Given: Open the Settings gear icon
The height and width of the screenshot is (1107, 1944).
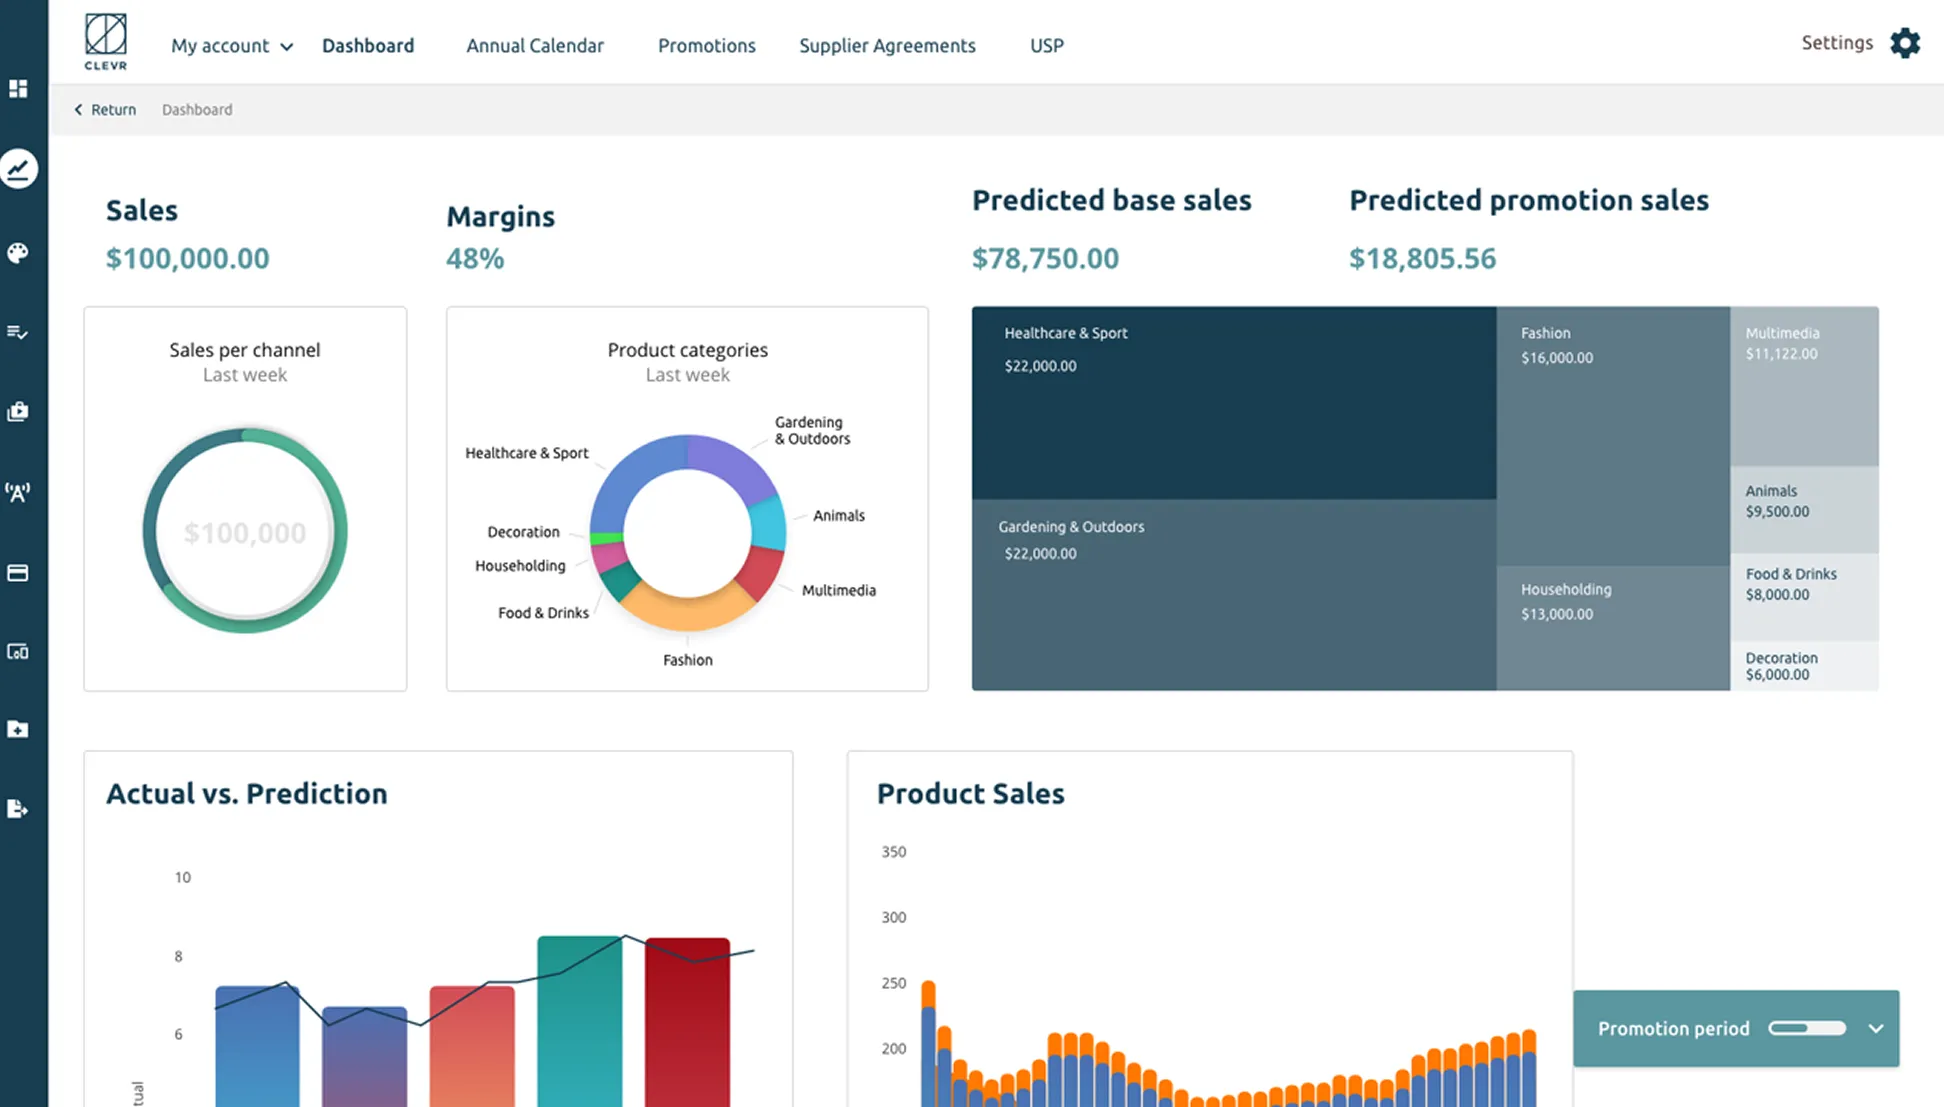Looking at the screenshot, I should [1905, 43].
